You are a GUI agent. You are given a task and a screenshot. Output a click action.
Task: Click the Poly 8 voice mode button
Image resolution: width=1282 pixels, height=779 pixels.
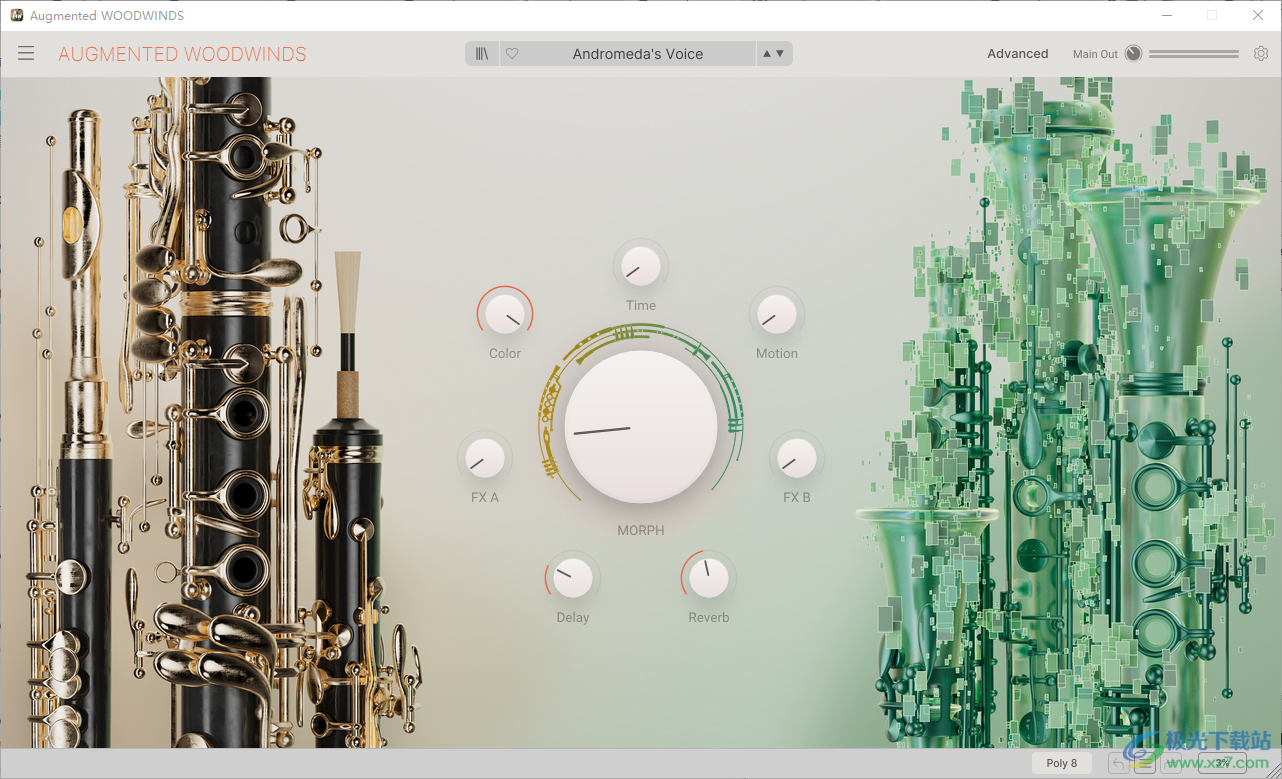tap(1061, 762)
